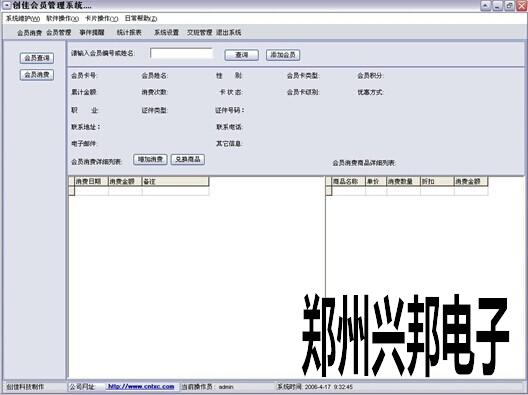Select 会员管理 in the toolbar
Image resolution: width=528 pixels, height=395 pixels.
(x=59, y=33)
